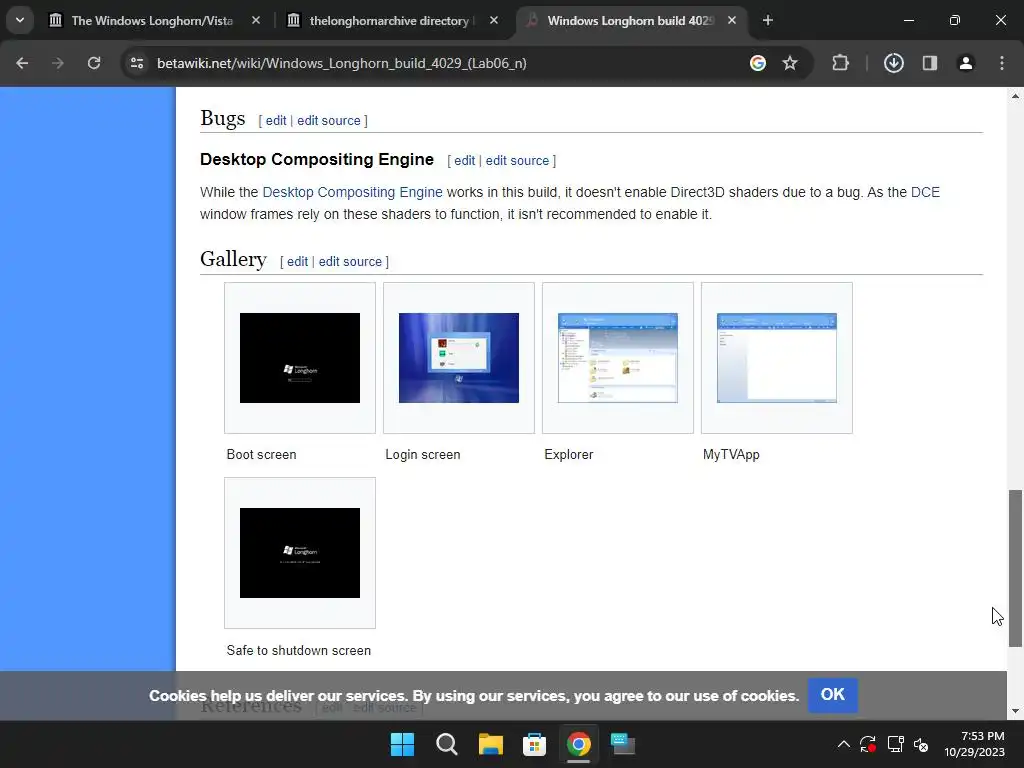Click the muted volume tray icon

pyautogui.click(x=921, y=744)
